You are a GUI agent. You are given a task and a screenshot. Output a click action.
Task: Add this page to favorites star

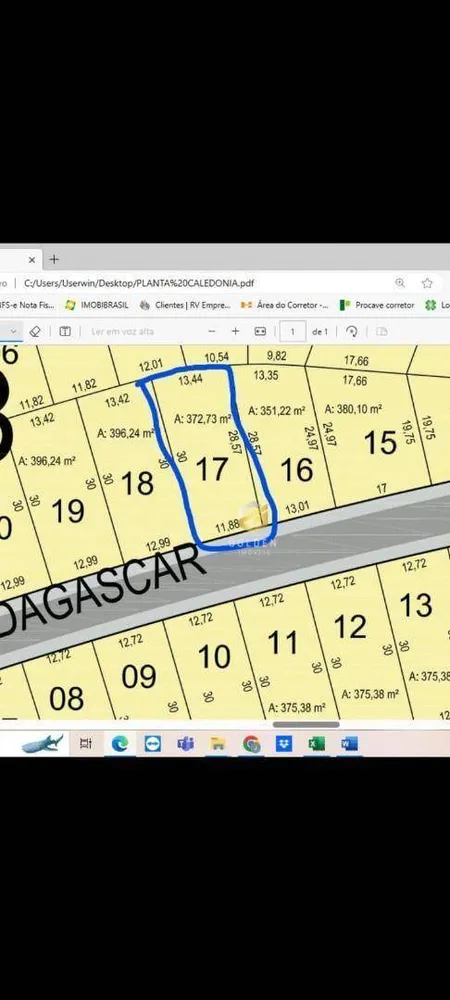pyautogui.click(x=426, y=283)
